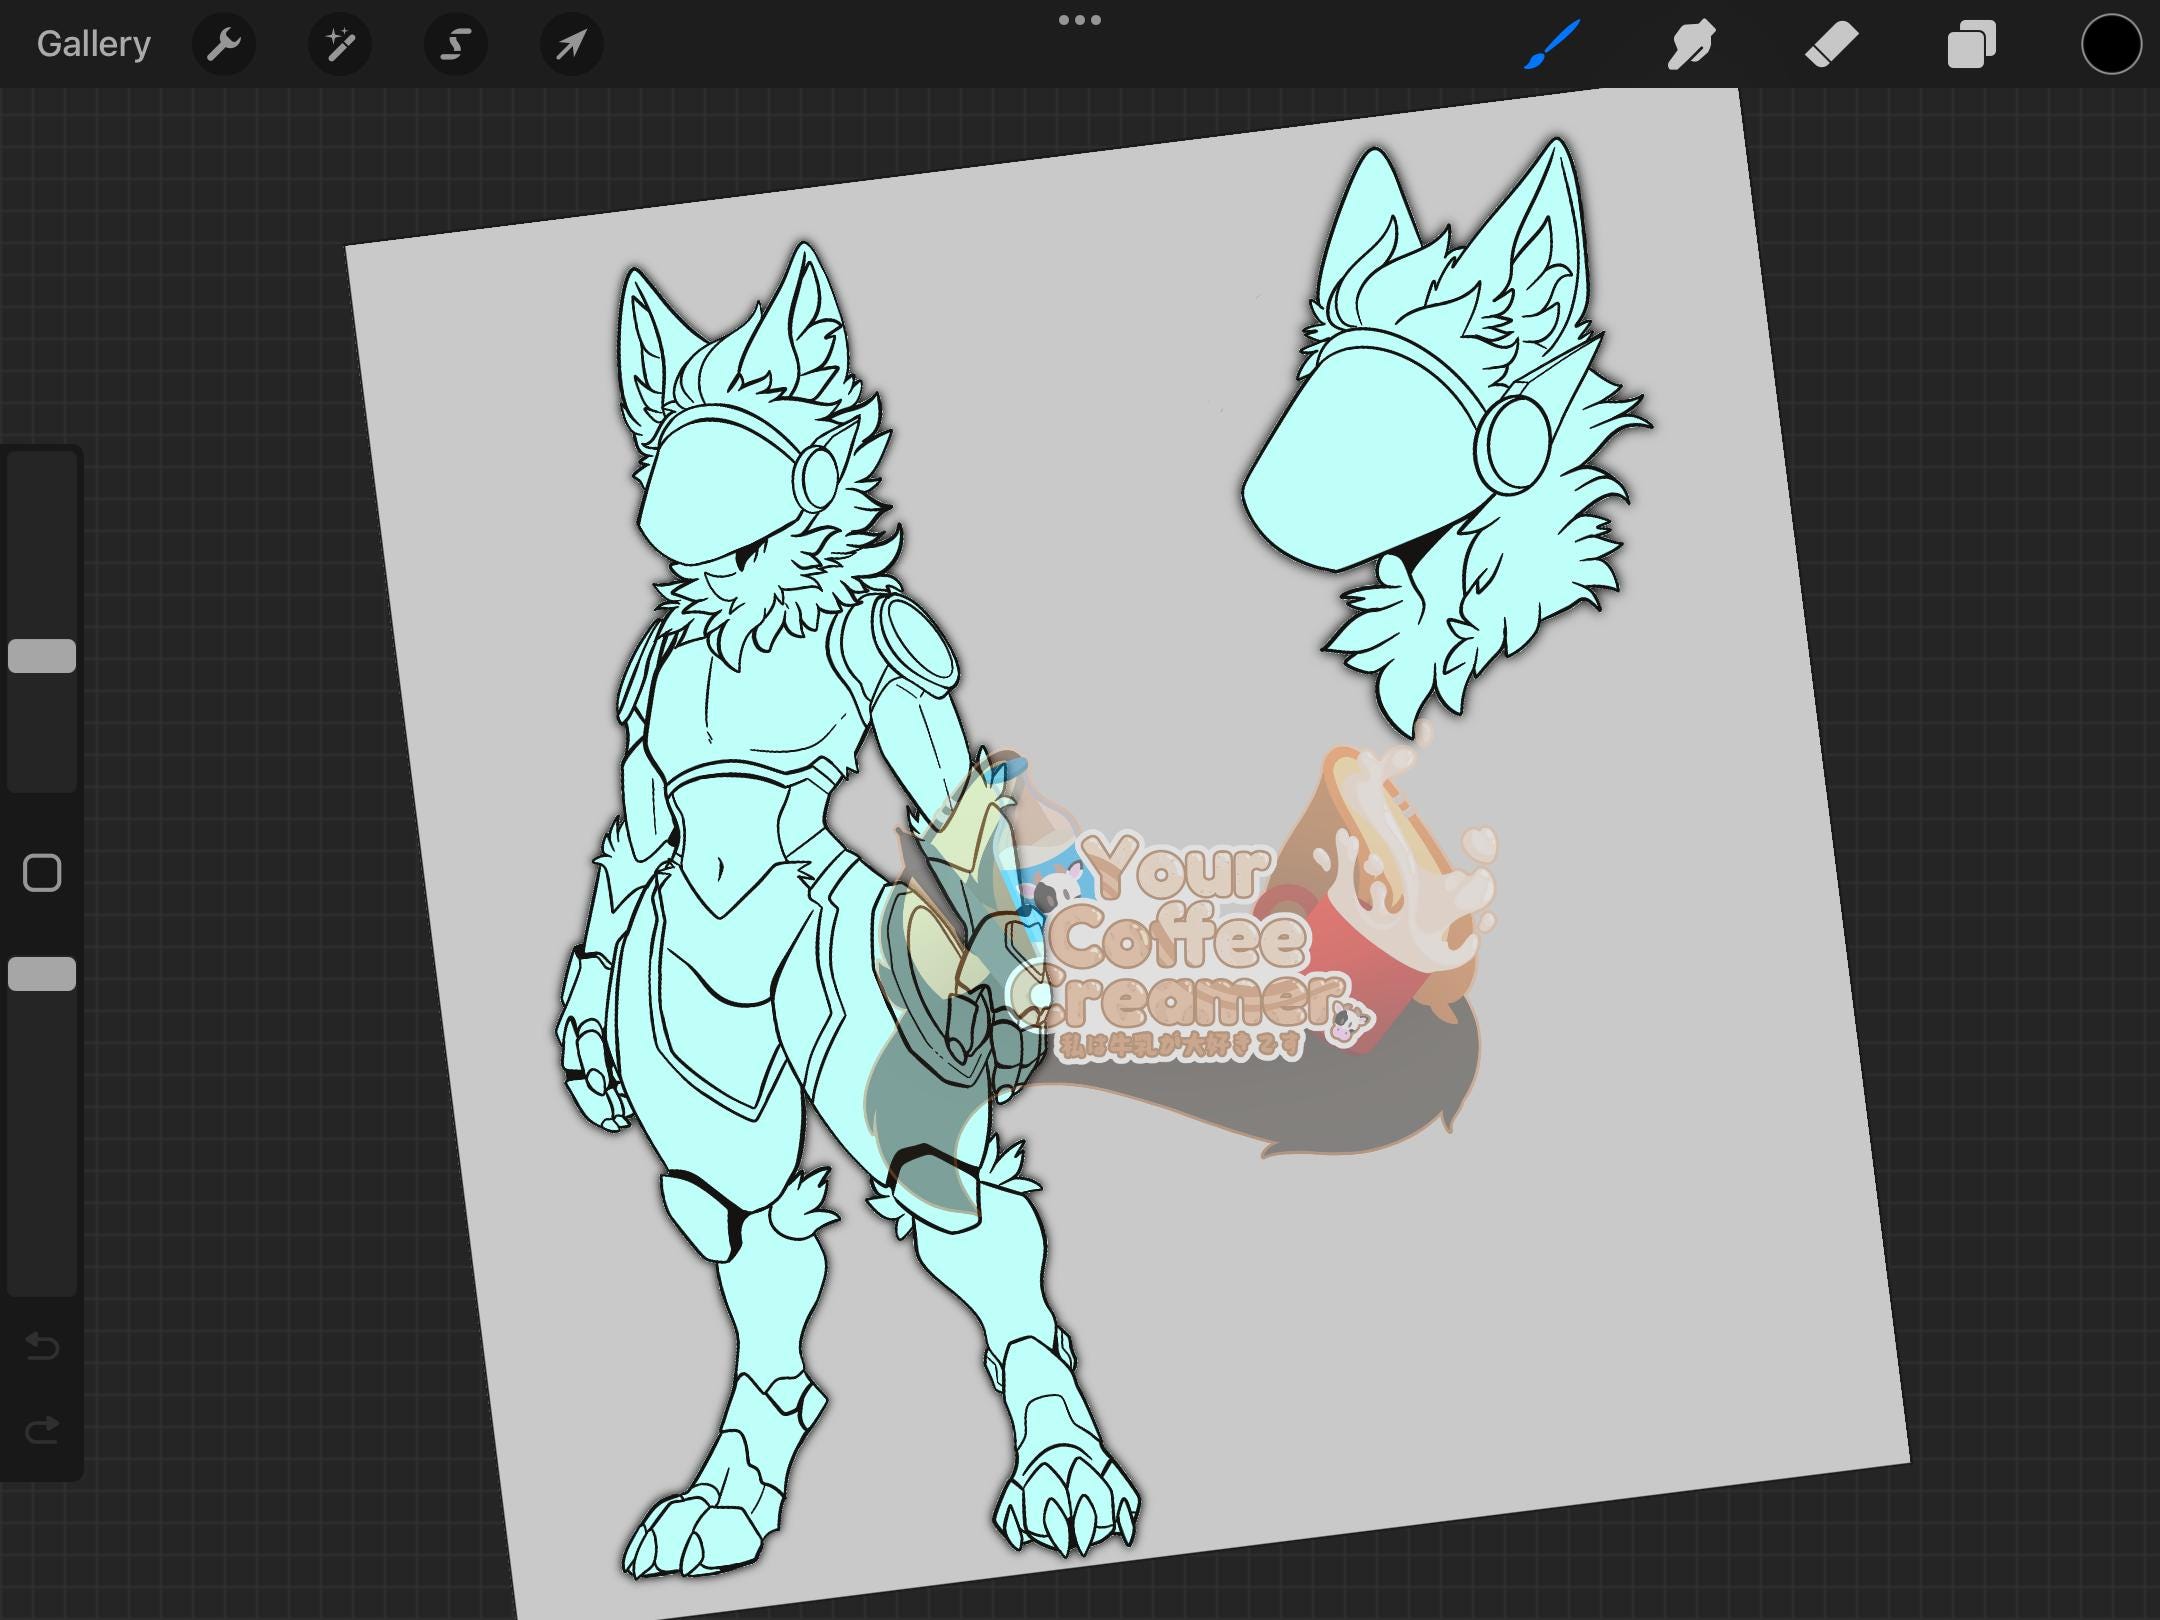Activate the Transform arrow tool
The height and width of the screenshot is (1620, 2160).
click(x=572, y=44)
